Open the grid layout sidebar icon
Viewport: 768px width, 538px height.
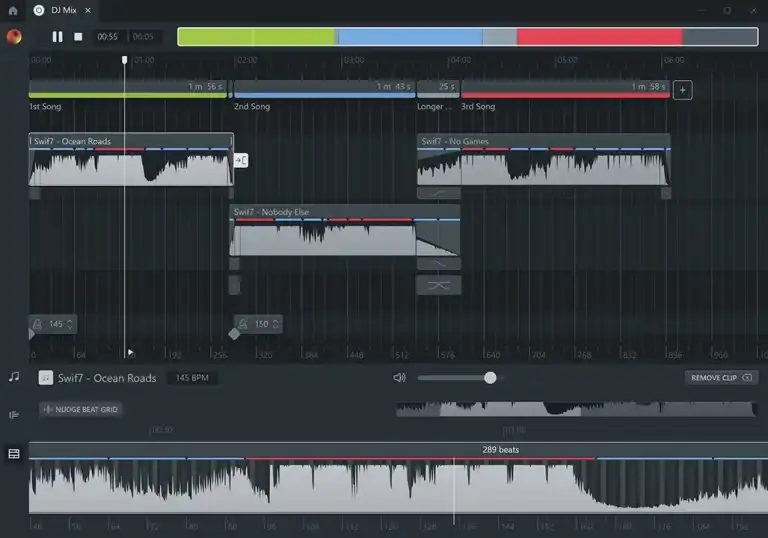coord(14,454)
